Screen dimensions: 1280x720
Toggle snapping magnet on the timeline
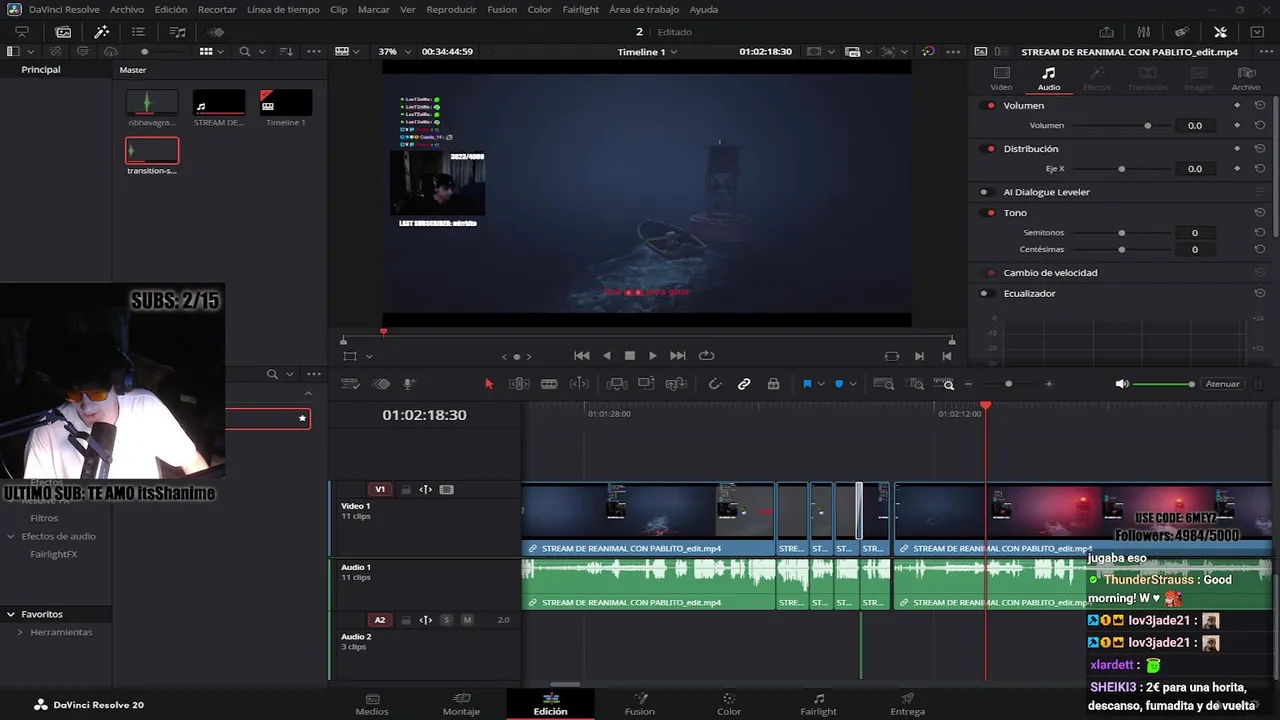click(714, 384)
